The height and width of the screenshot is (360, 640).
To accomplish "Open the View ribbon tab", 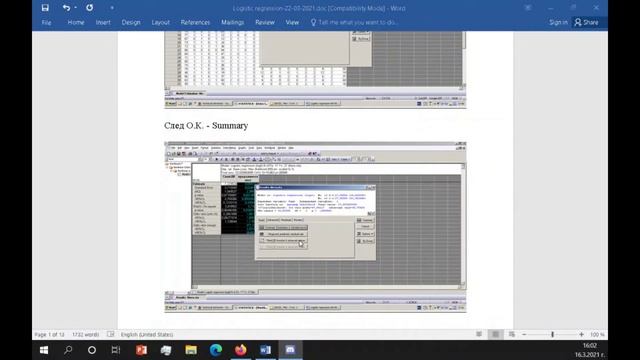I will coord(292,22).
